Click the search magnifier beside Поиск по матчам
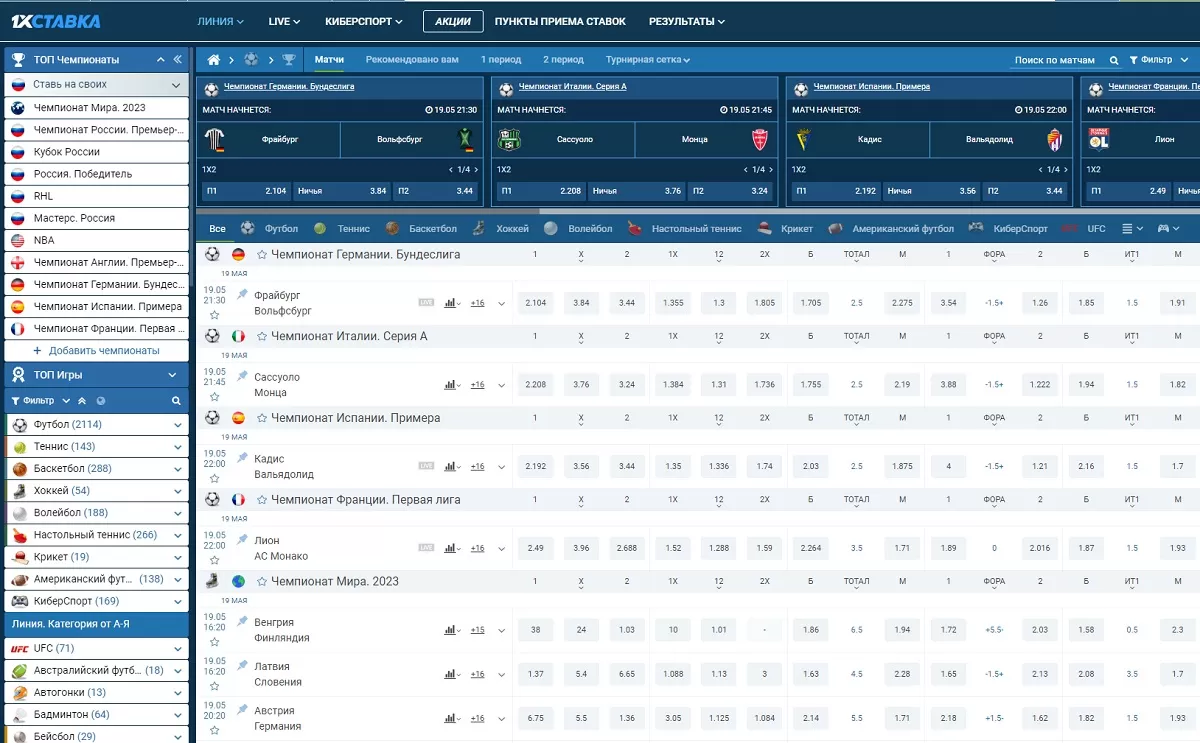The image size is (1200, 743). pos(1115,60)
